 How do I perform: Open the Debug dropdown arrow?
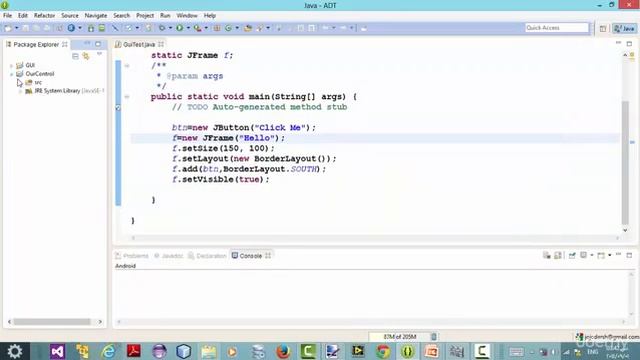coord(170,28)
